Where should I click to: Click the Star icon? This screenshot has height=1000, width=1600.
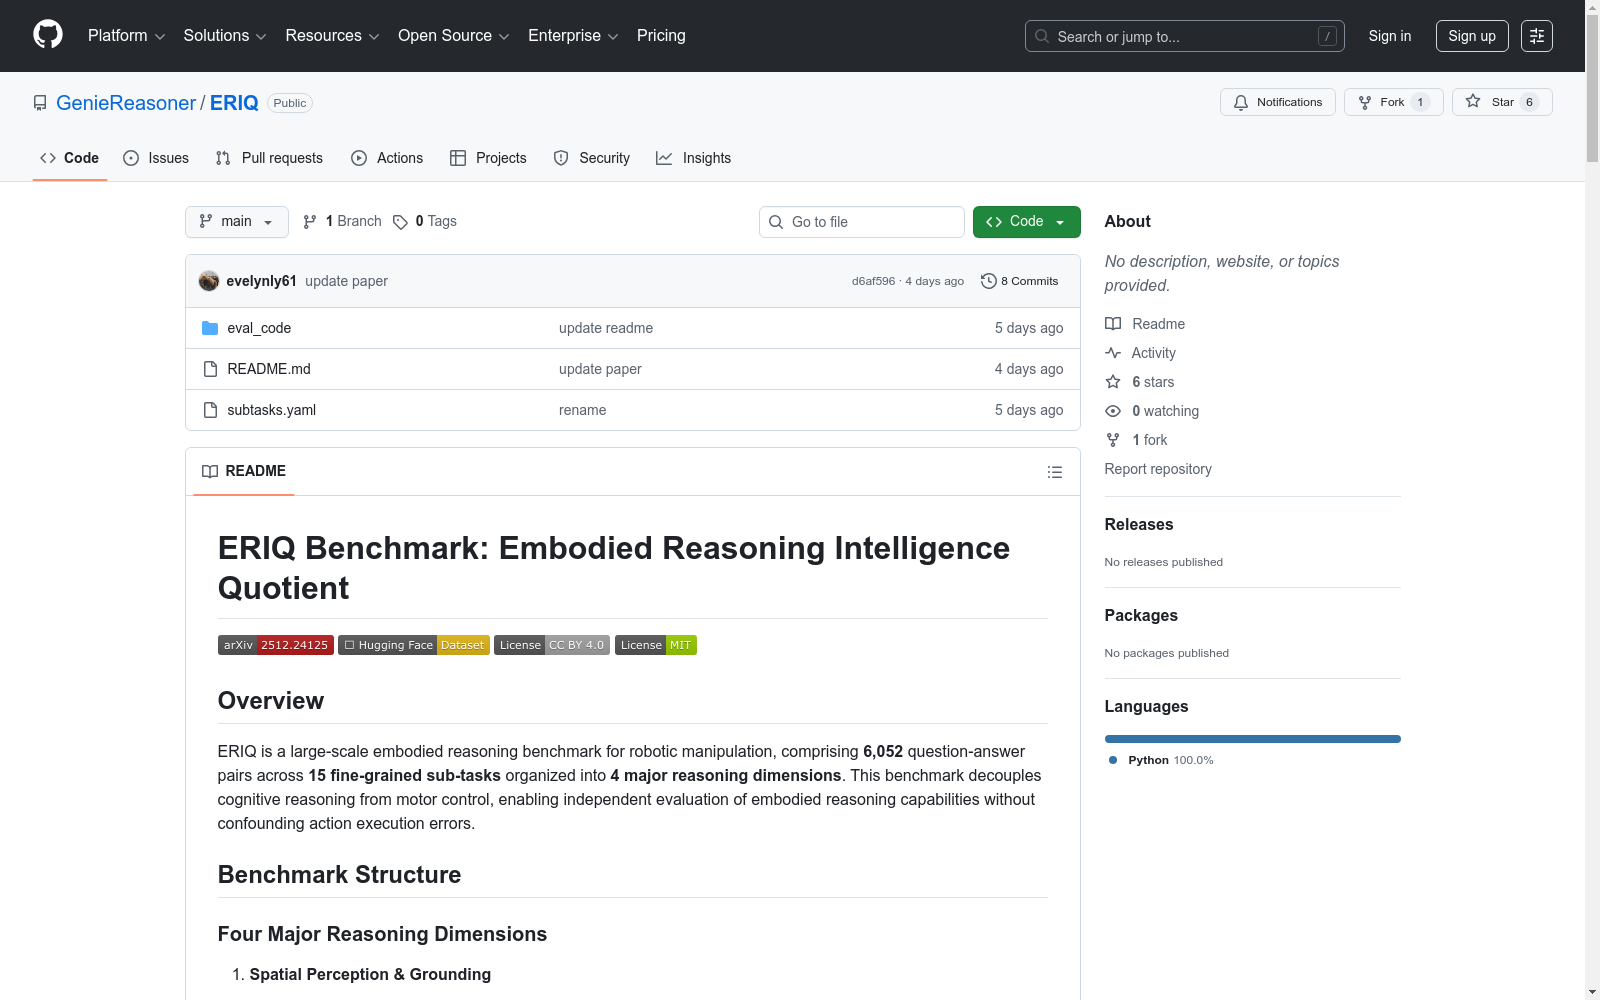click(1473, 101)
